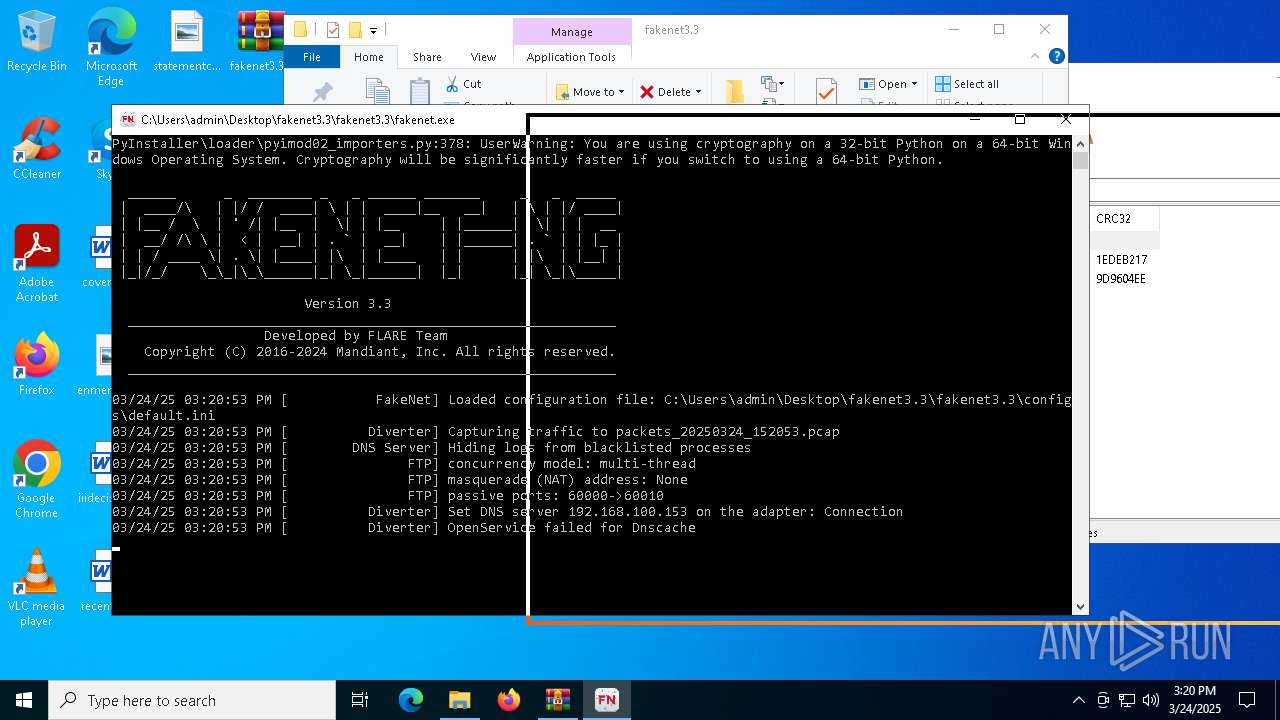Open Firefox from the taskbar
Image resolution: width=1280 pixels, height=720 pixels.
(508, 700)
